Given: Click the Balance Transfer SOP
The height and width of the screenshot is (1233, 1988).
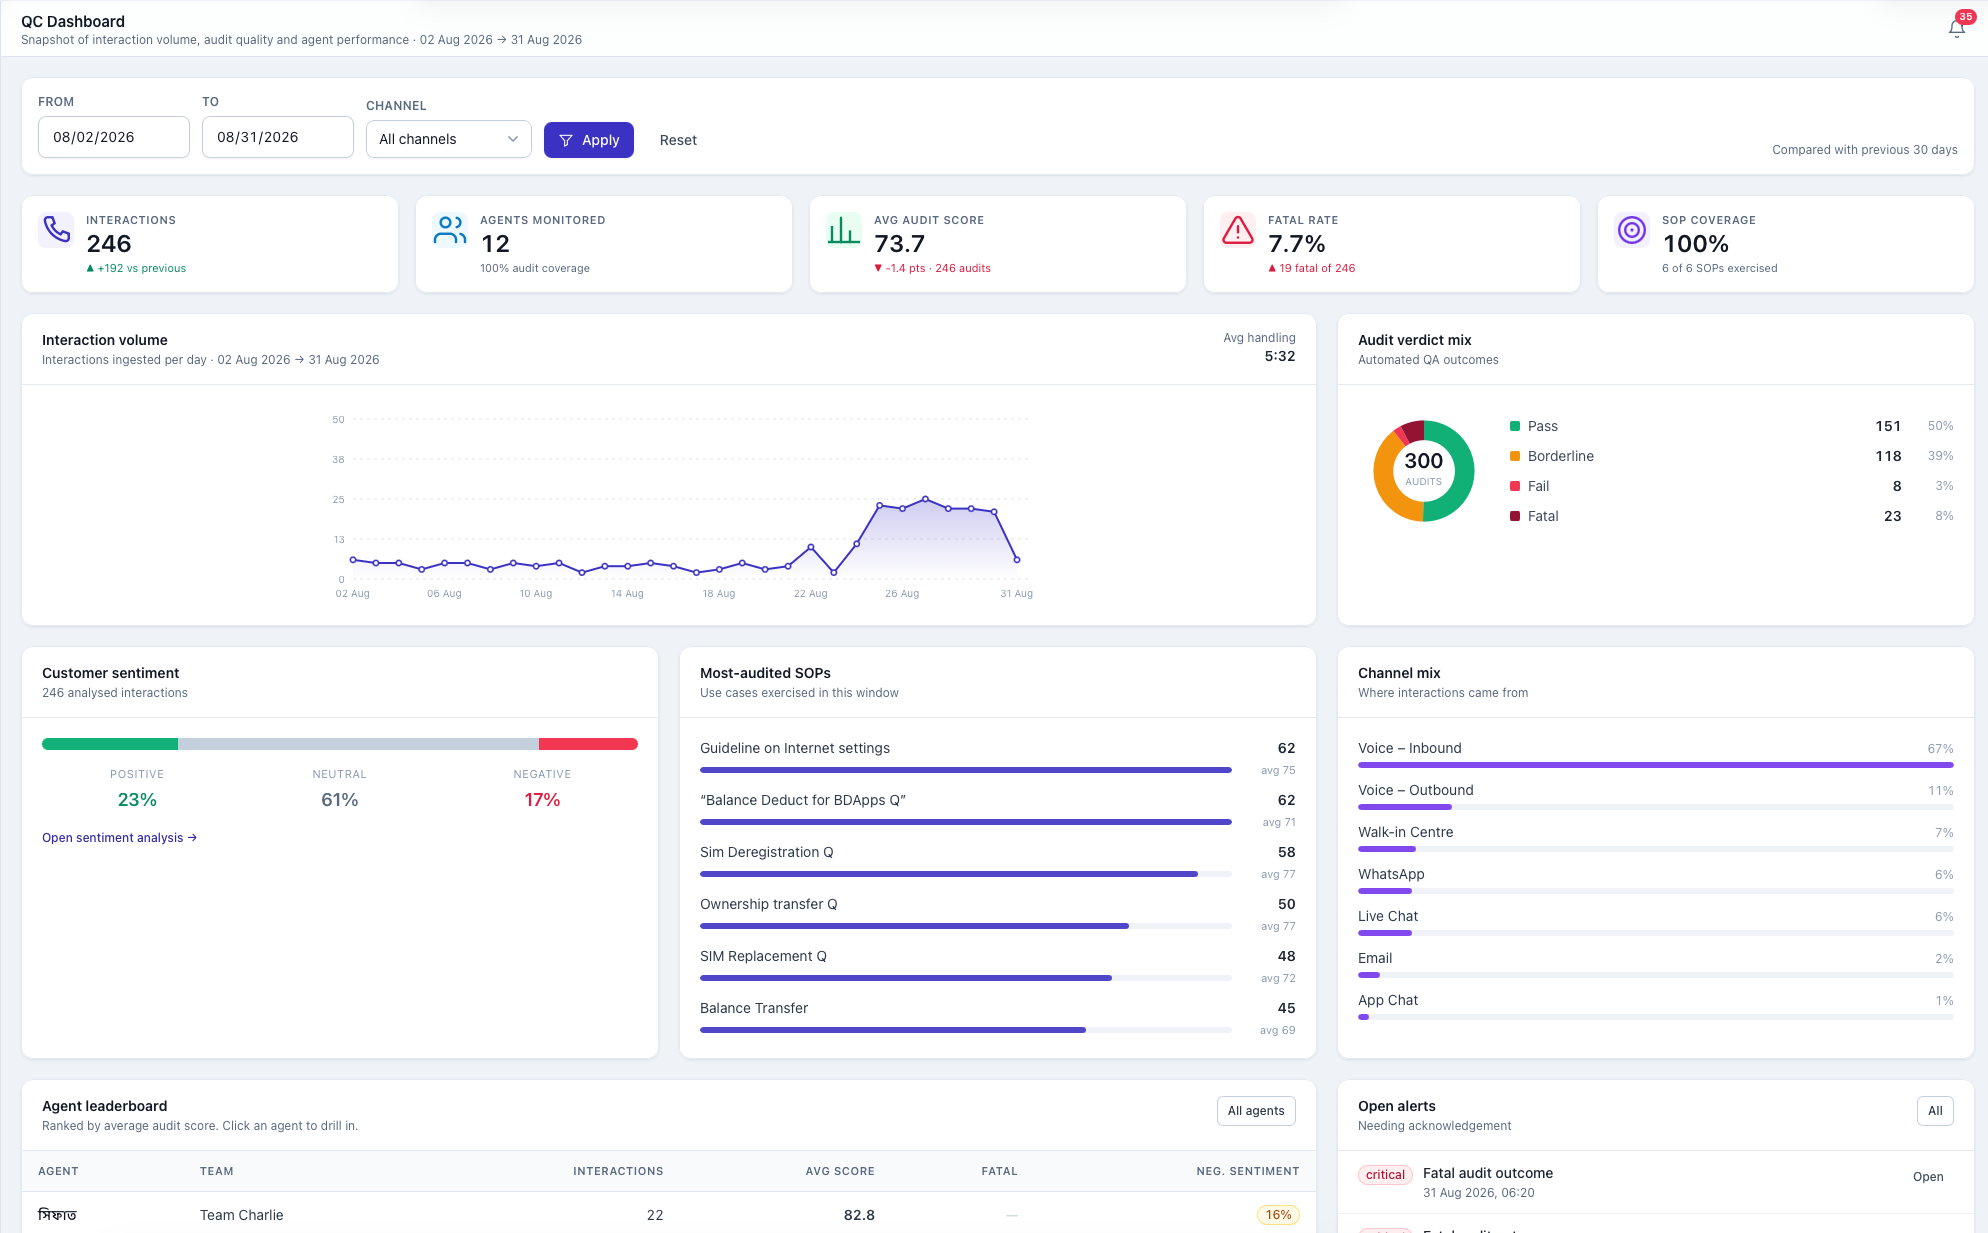Looking at the screenshot, I should [x=997, y=1019].
